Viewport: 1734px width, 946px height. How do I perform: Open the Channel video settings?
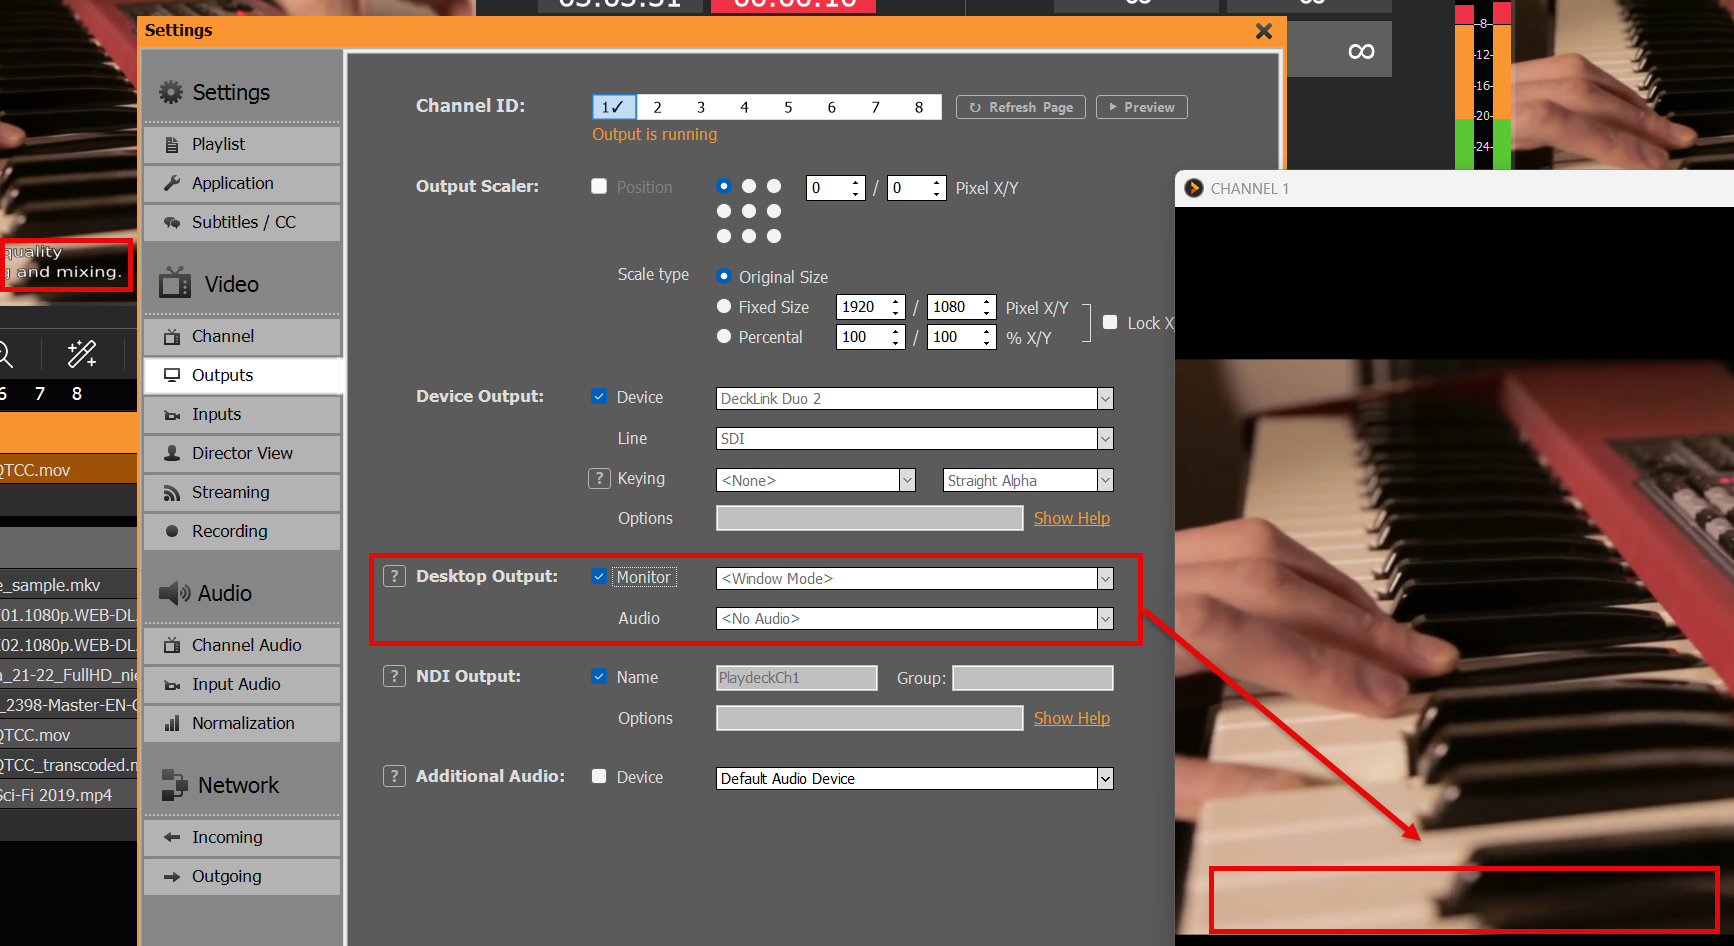[x=242, y=336]
